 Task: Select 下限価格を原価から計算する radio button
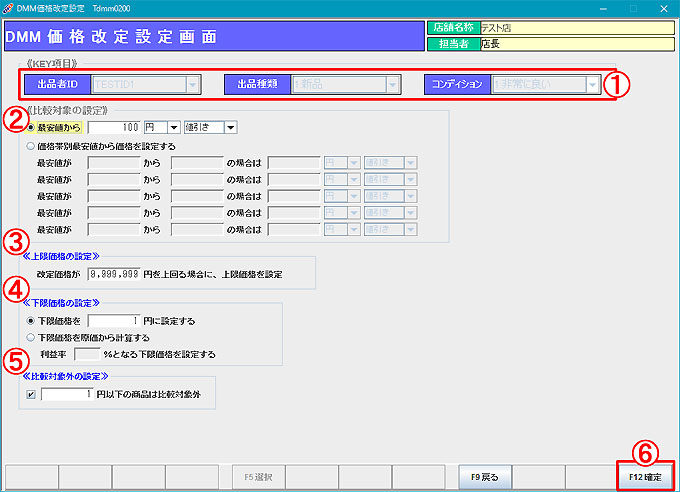click(x=32, y=338)
